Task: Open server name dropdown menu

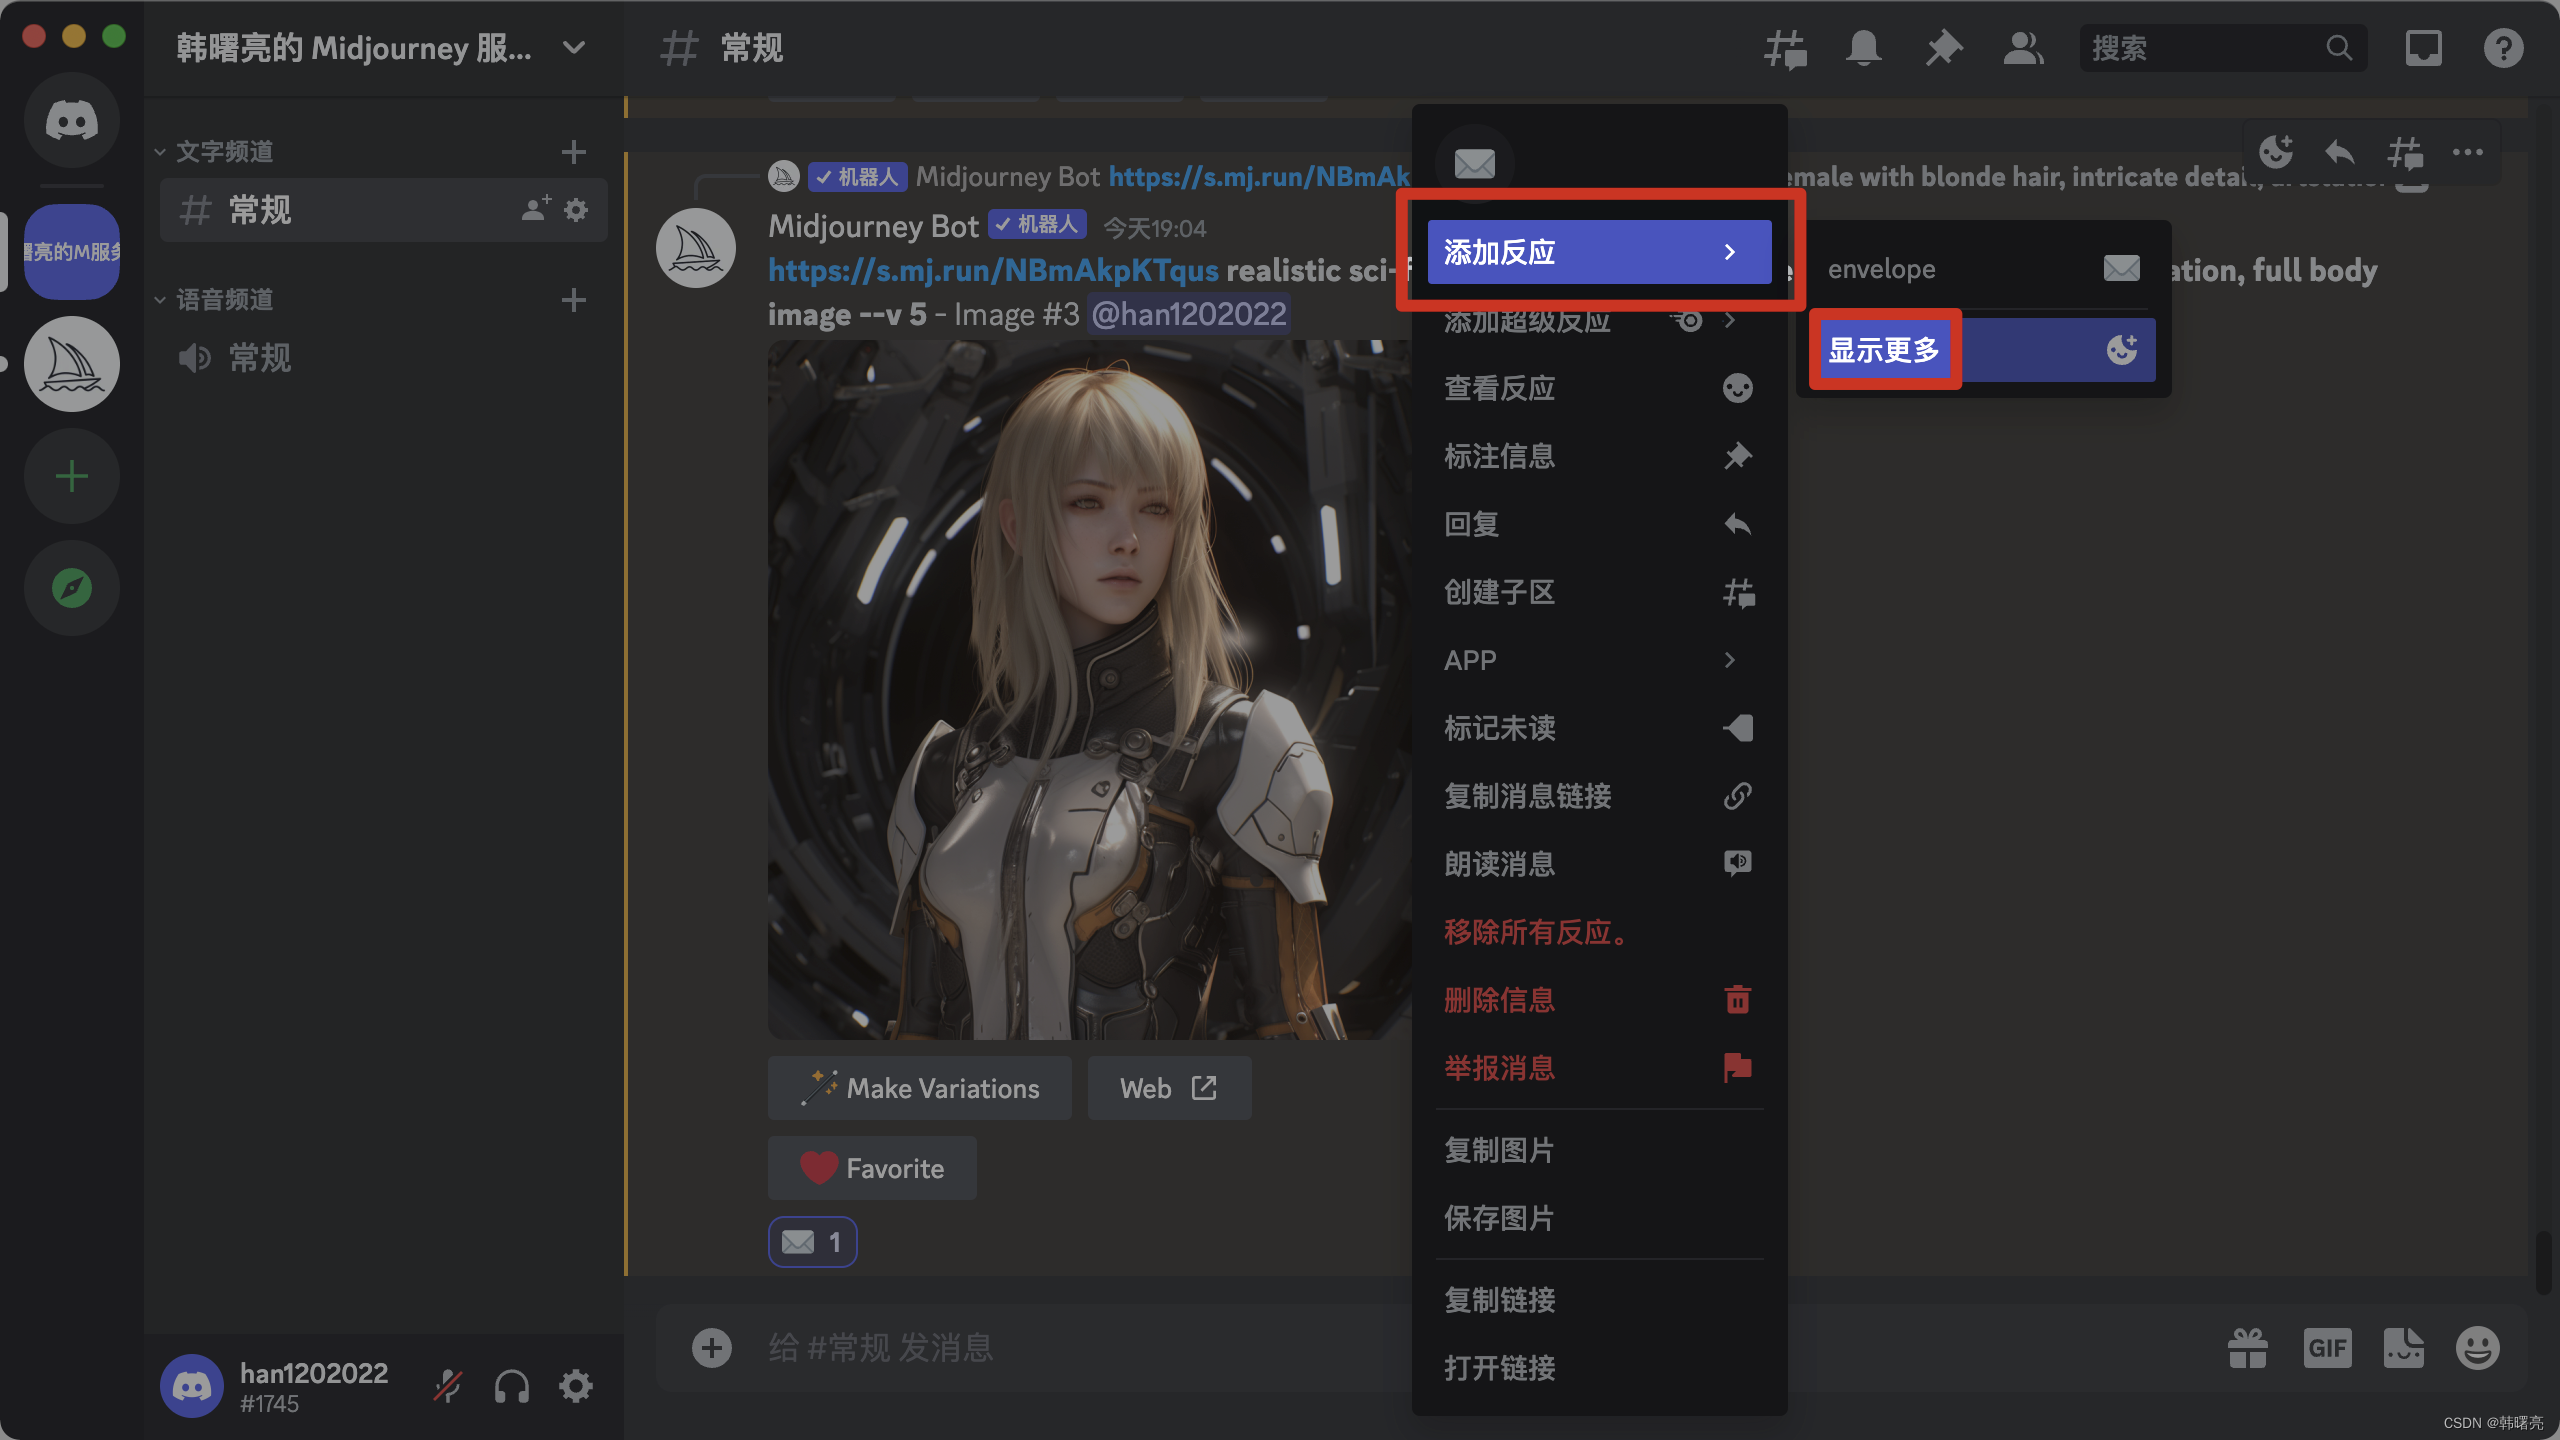Action: (574, 48)
